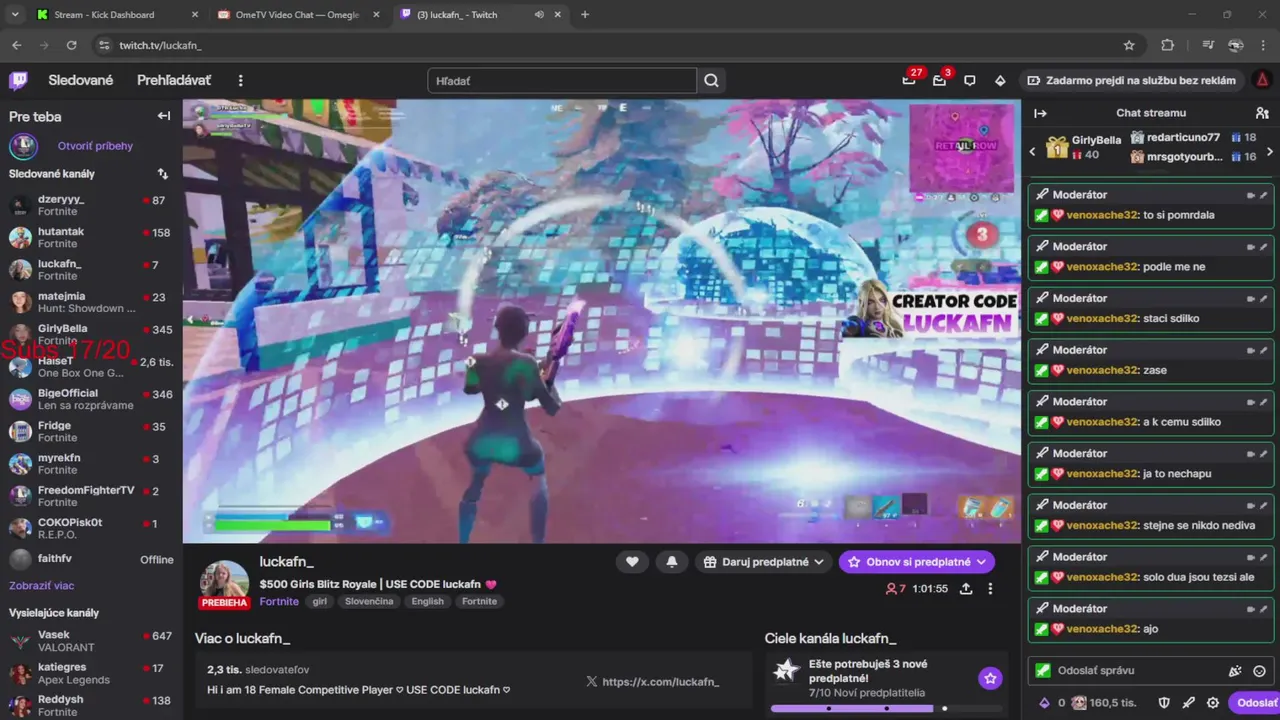Show previous gift leaderboard entry

(x=1033, y=152)
